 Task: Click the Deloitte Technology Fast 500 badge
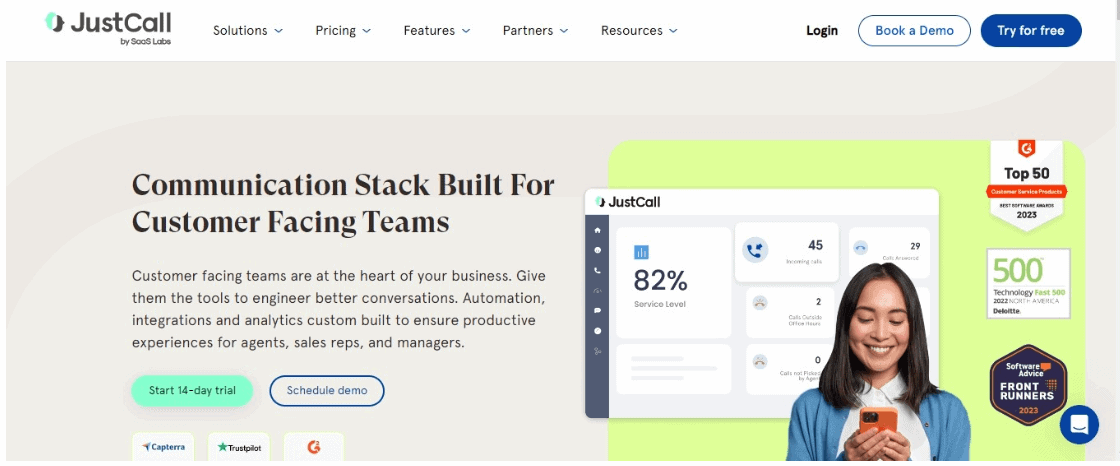[1029, 283]
